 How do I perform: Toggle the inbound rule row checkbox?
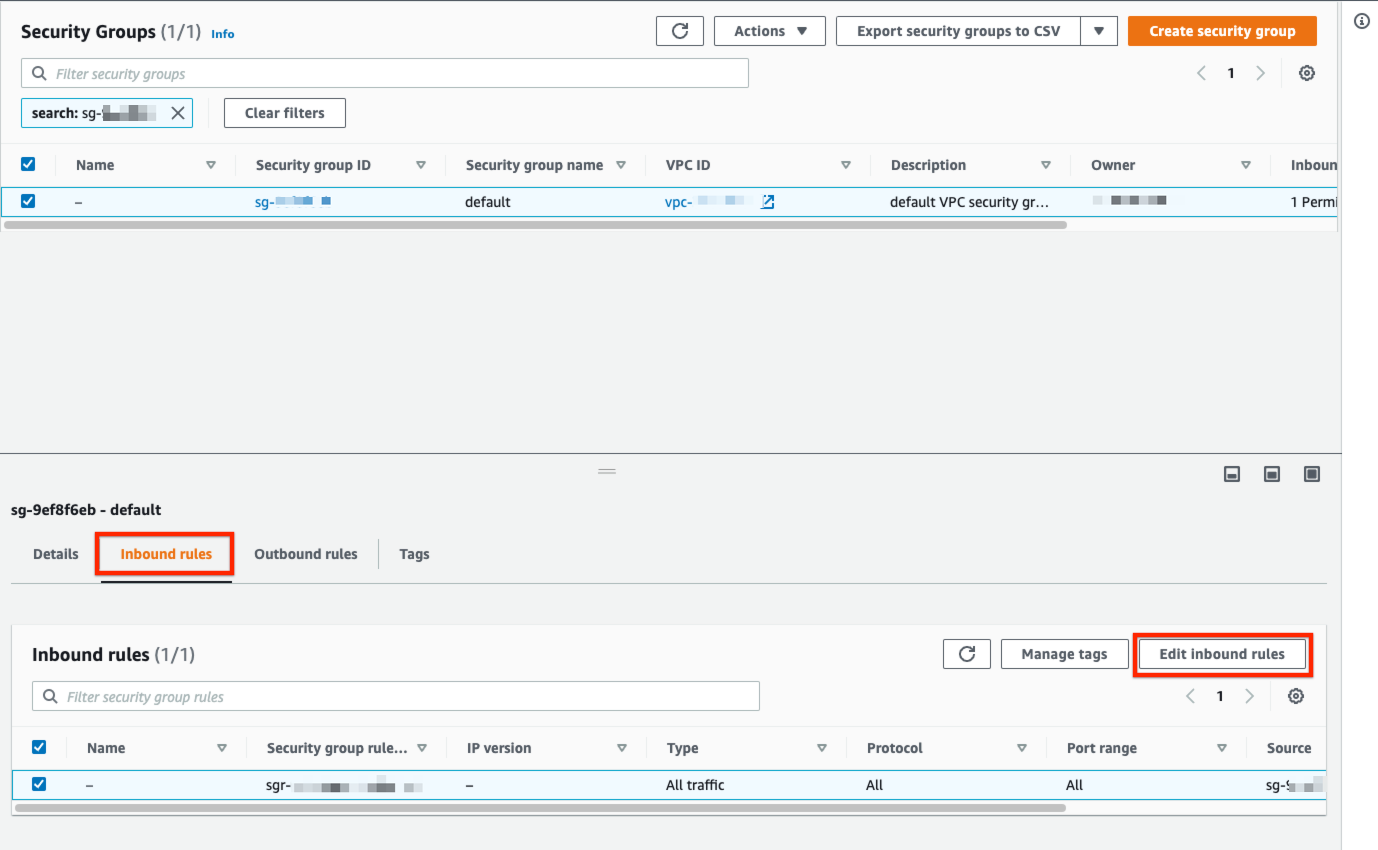coord(38,784)
